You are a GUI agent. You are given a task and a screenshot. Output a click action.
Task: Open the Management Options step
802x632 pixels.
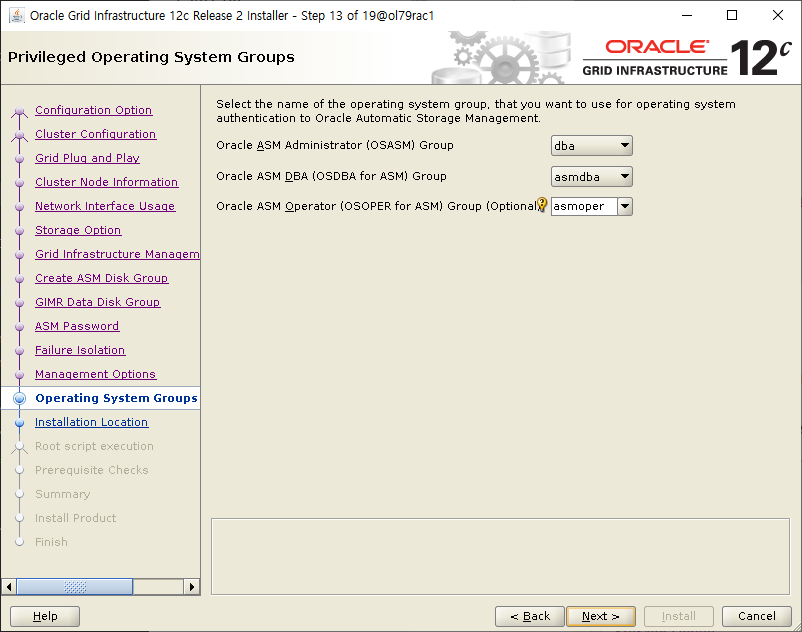pyautogui.click(x=96, y=374)
